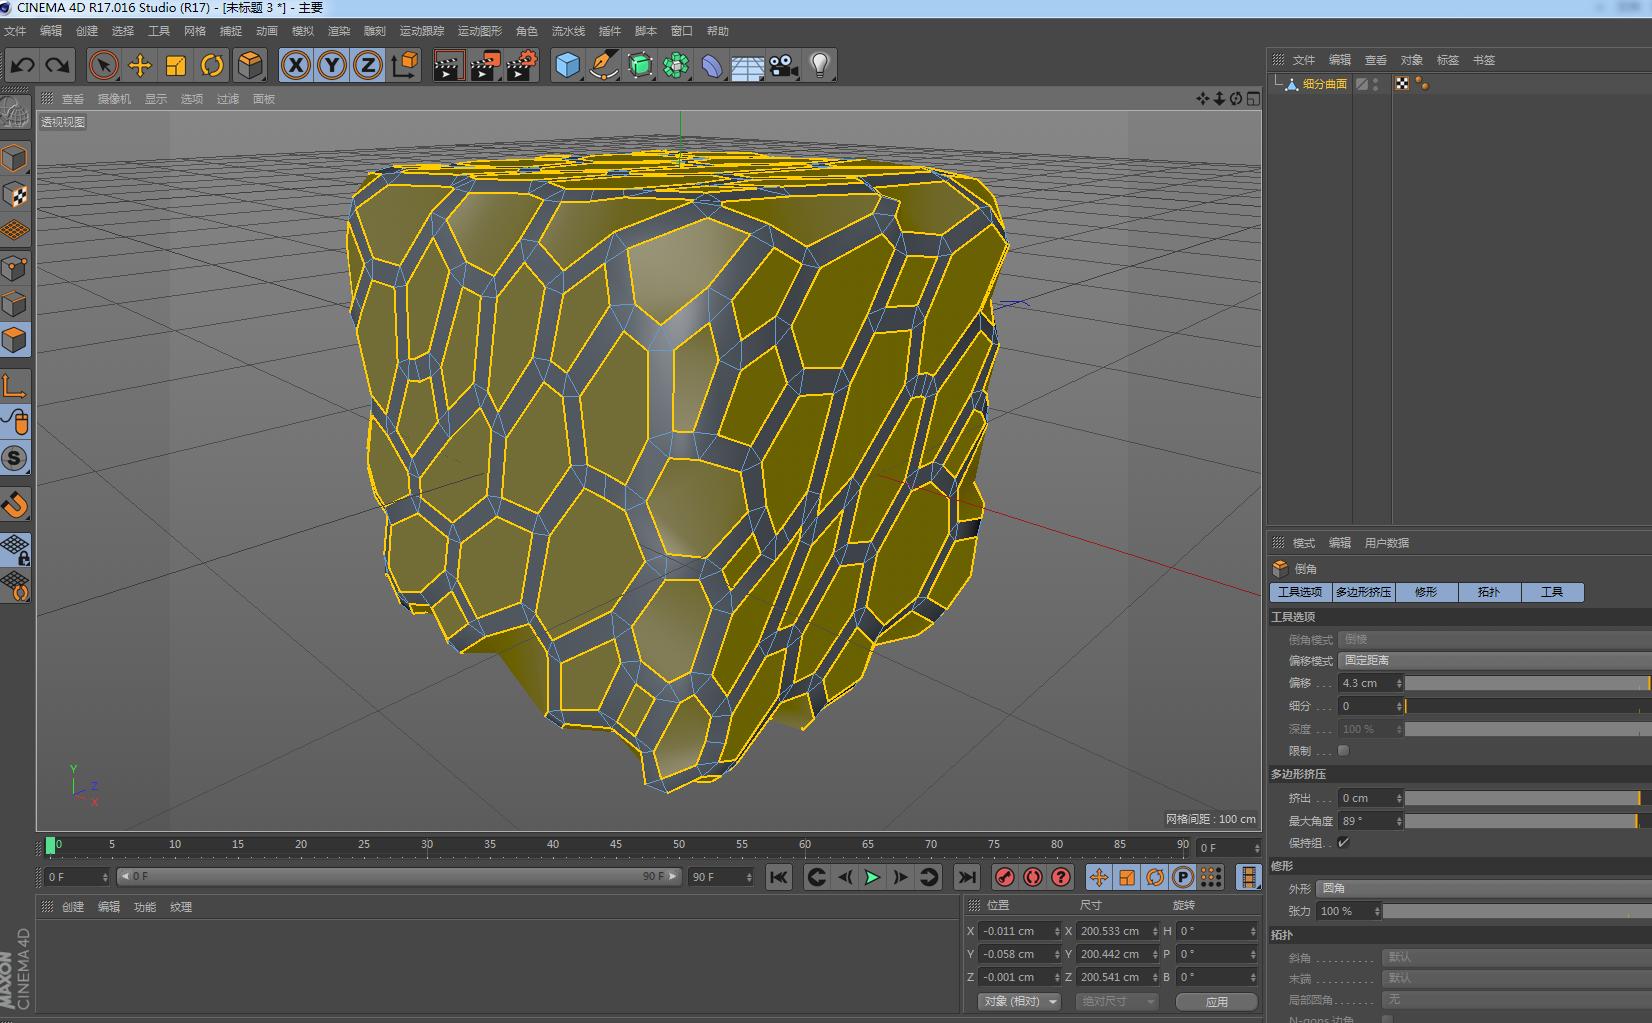Select the Scale tool in the toolbar
Viewport: 1652px width, 1023px height.
click(176, 64)
